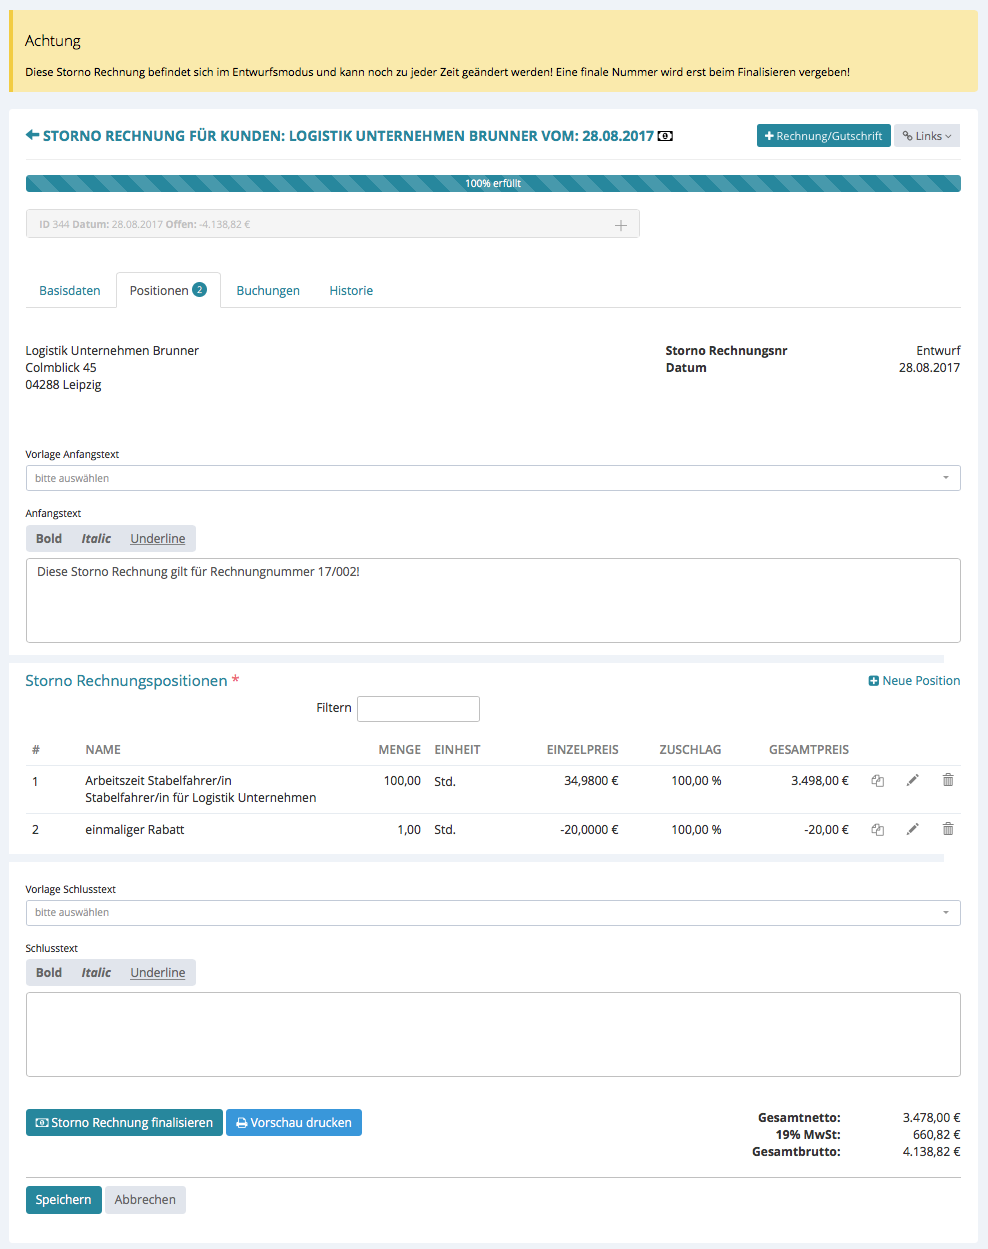Toggle Bold in the Anfangstext toolbar

click(49, 539)
